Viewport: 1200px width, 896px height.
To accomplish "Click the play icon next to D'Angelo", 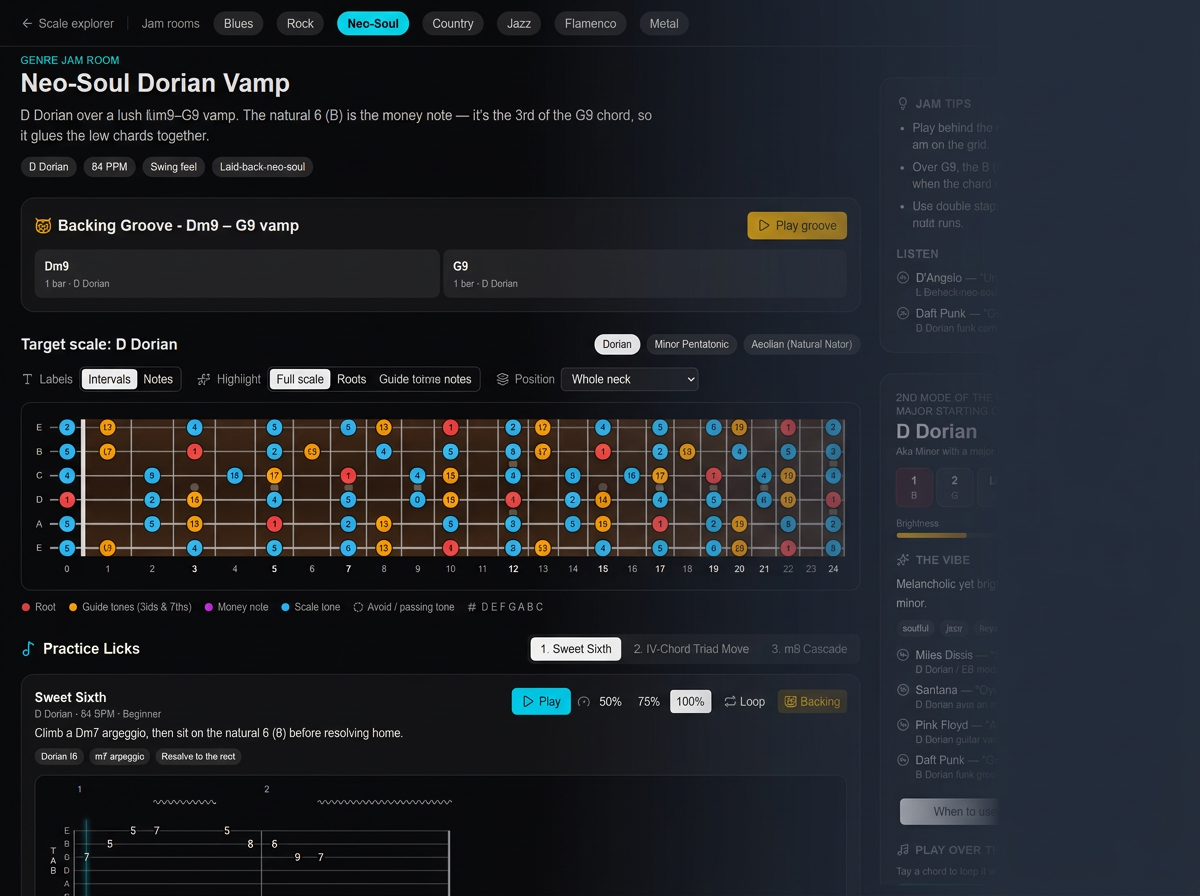I will pyautogui.click(x=903, y=278).
